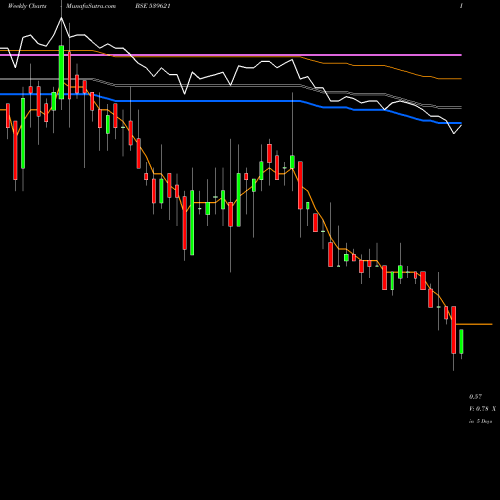500x500 pixels.
Task: Click the 'V: 0.78 X' volume text
Action: pyautogui.click(x=482, y=409)
